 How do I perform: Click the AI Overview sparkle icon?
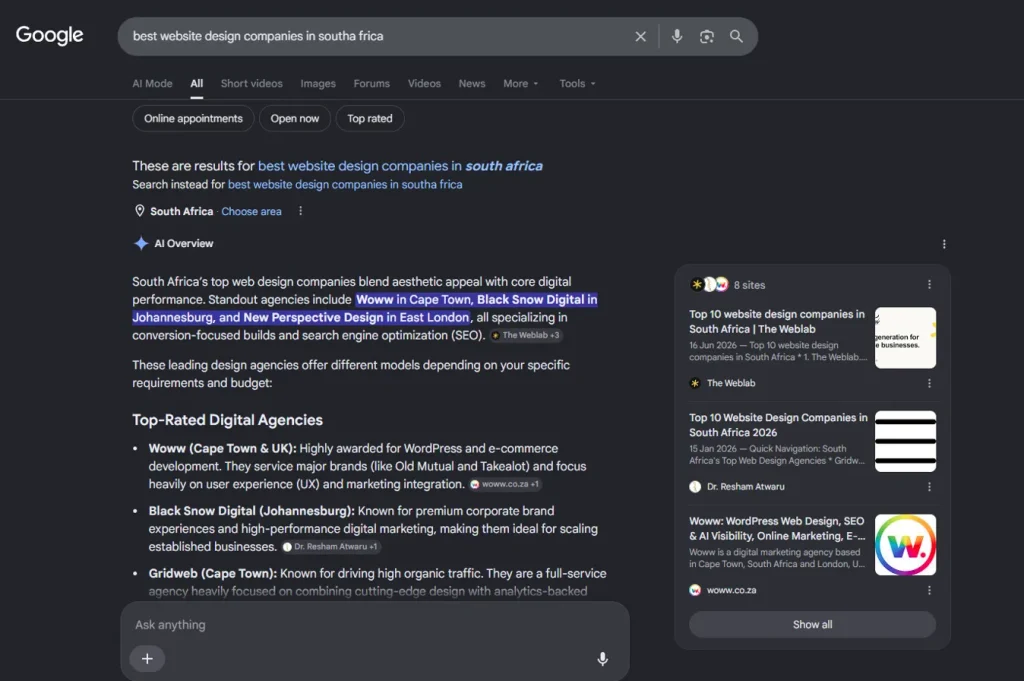click(x=141, y=244)
